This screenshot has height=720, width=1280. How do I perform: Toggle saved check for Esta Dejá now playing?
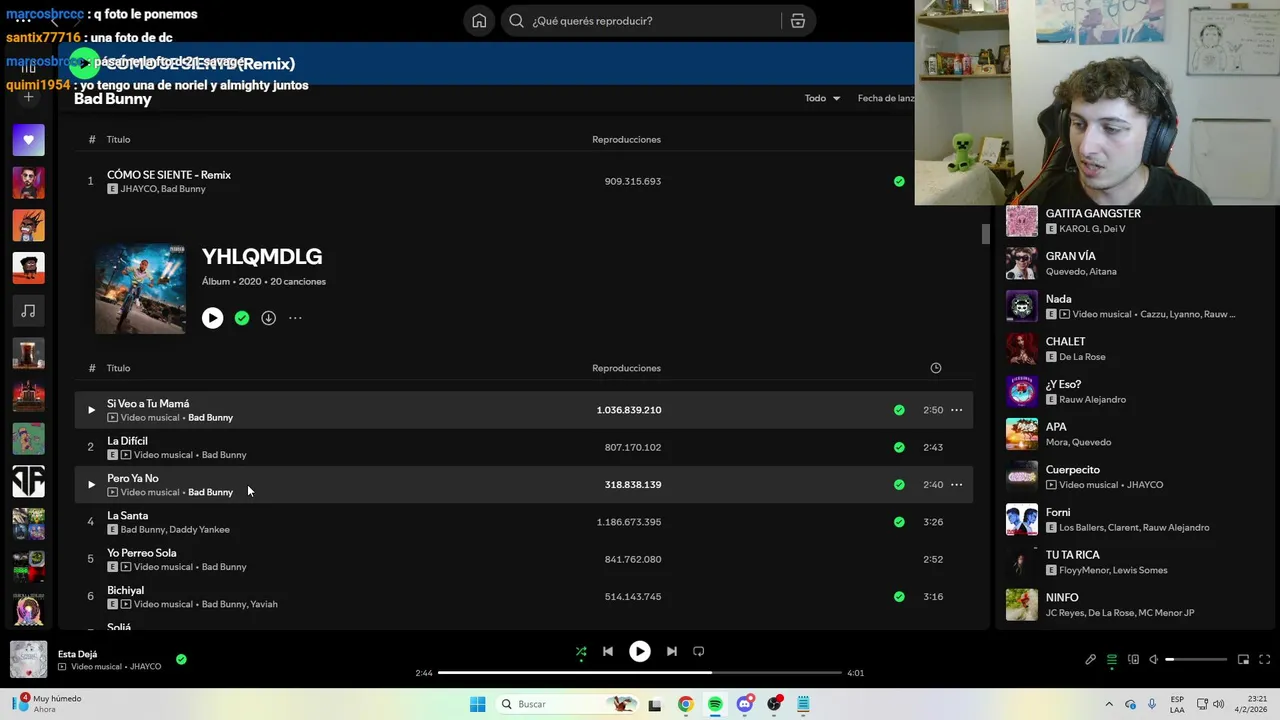click(181, 660)
